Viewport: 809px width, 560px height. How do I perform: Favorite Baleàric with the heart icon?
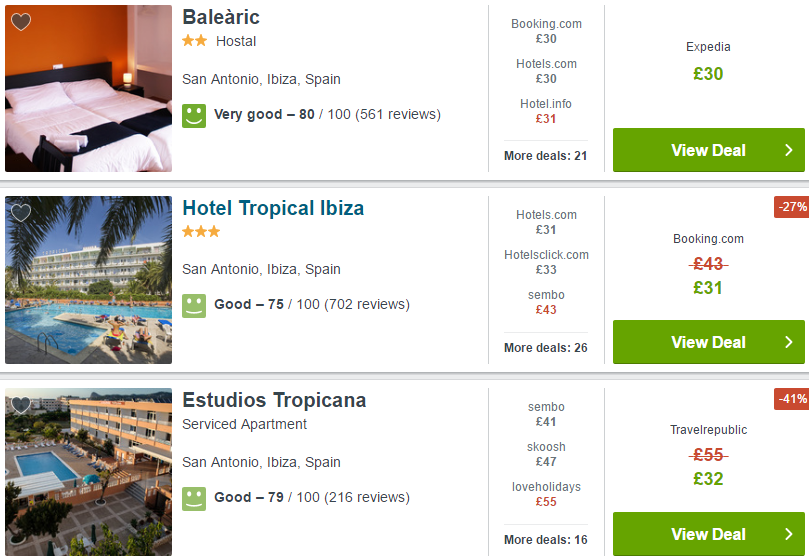tap(21, 22)
